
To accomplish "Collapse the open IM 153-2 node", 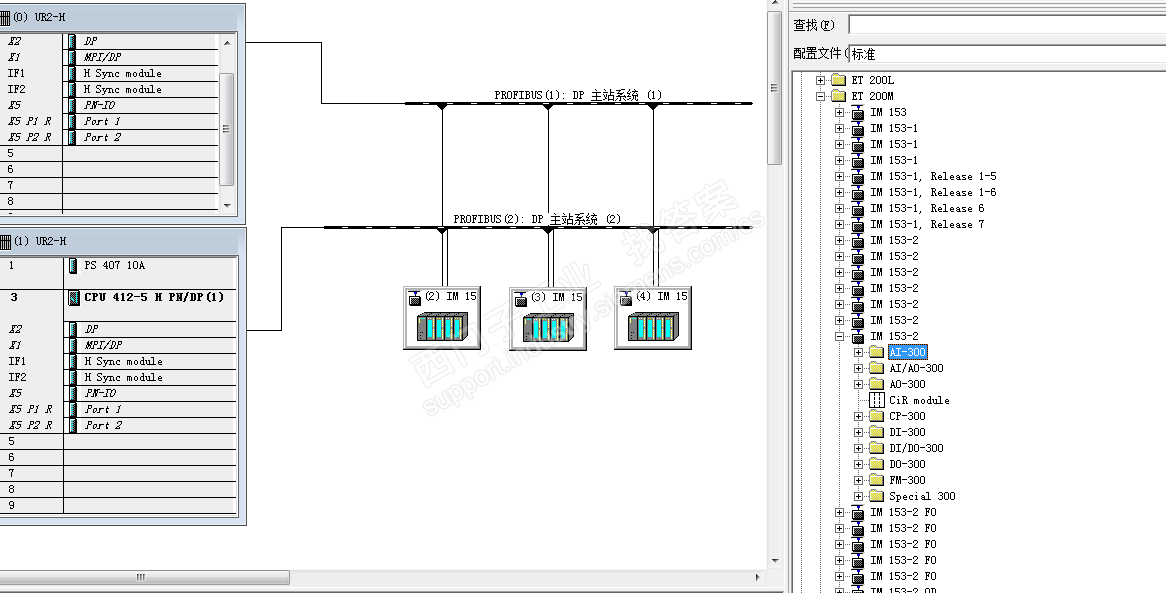I will [840, 336].
